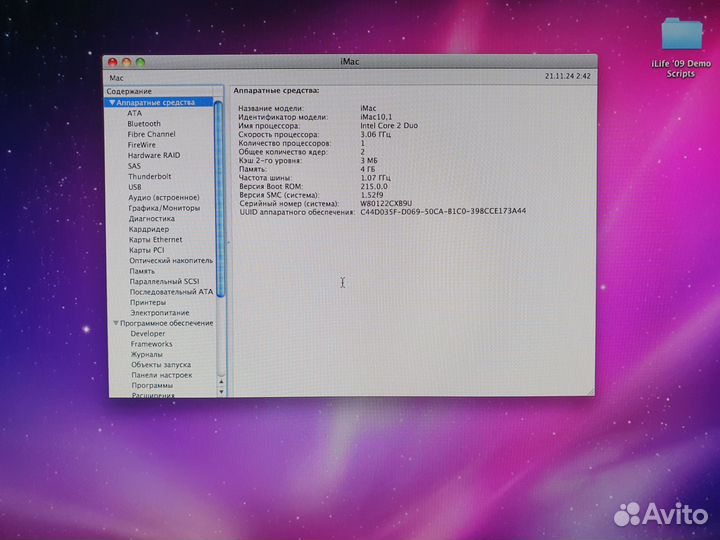720x540 pixels.
Task: Click the processor speed 3.06 ГГц value
Action: pos(376,135)
